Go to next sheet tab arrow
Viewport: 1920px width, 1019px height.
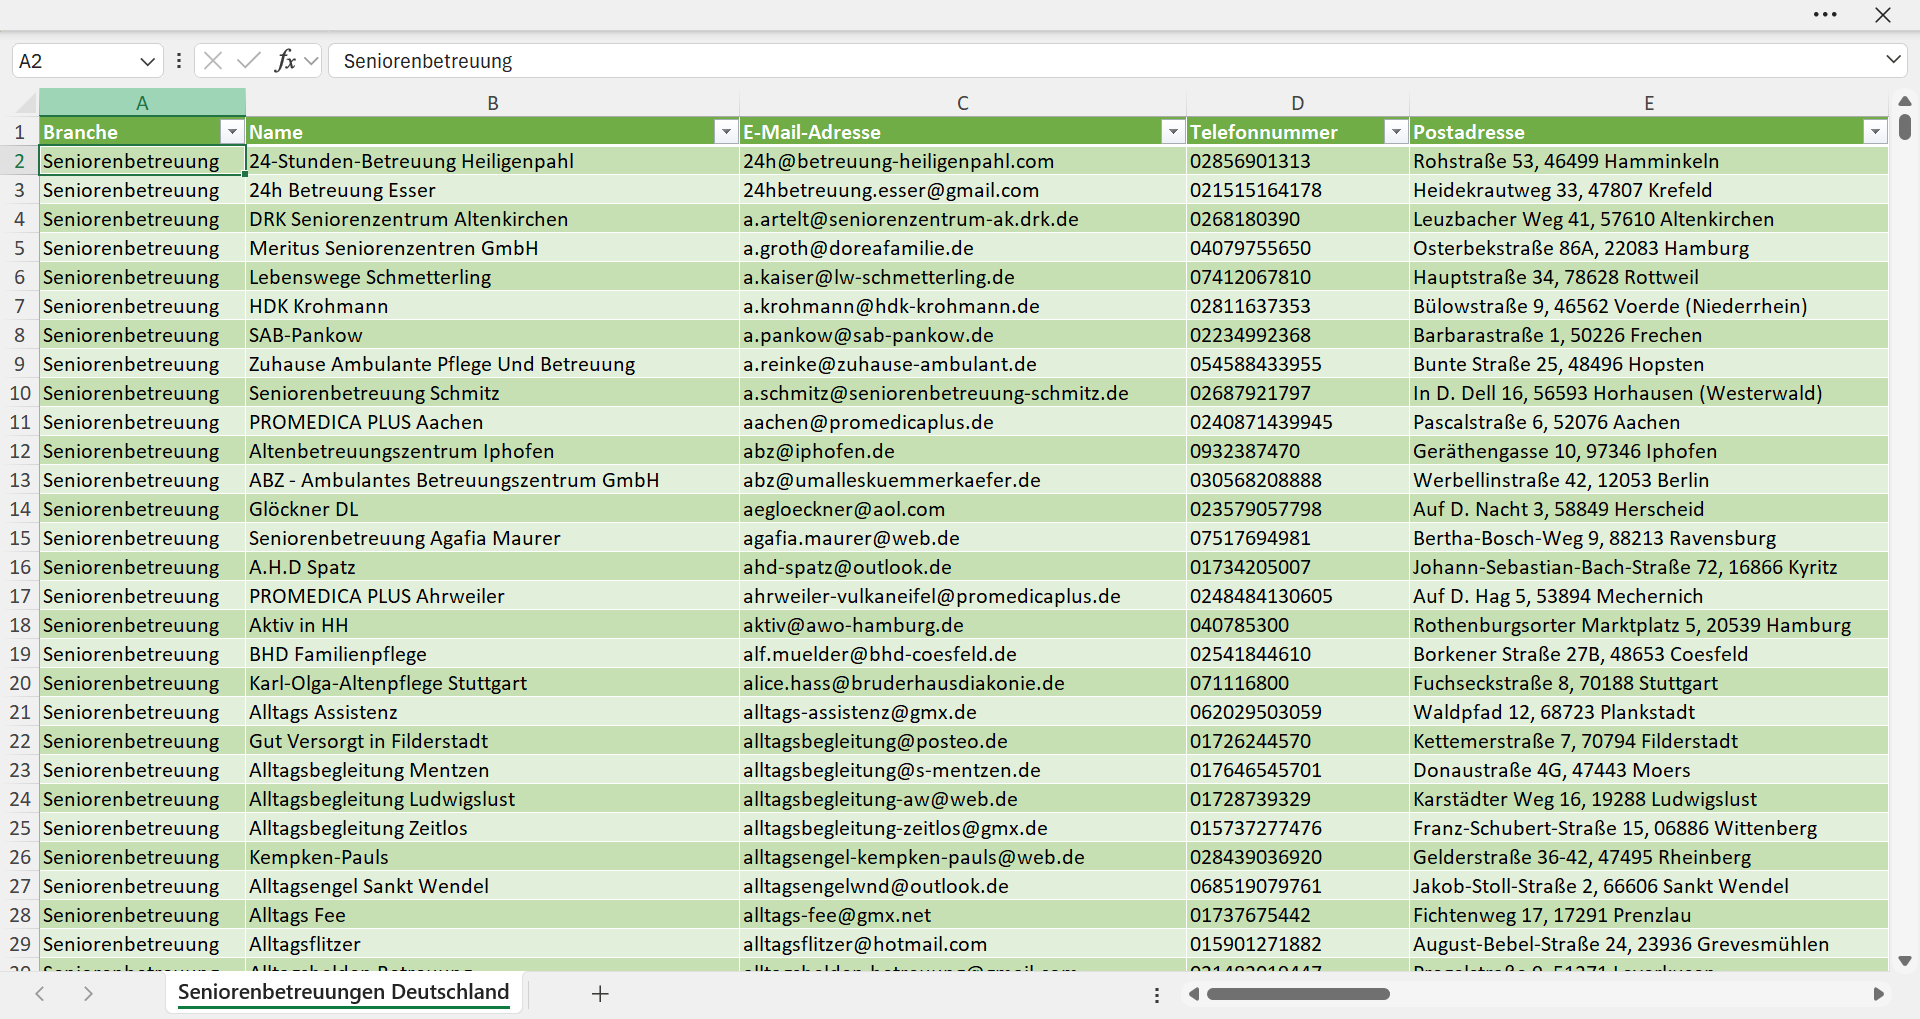click(x=88, y=993)
